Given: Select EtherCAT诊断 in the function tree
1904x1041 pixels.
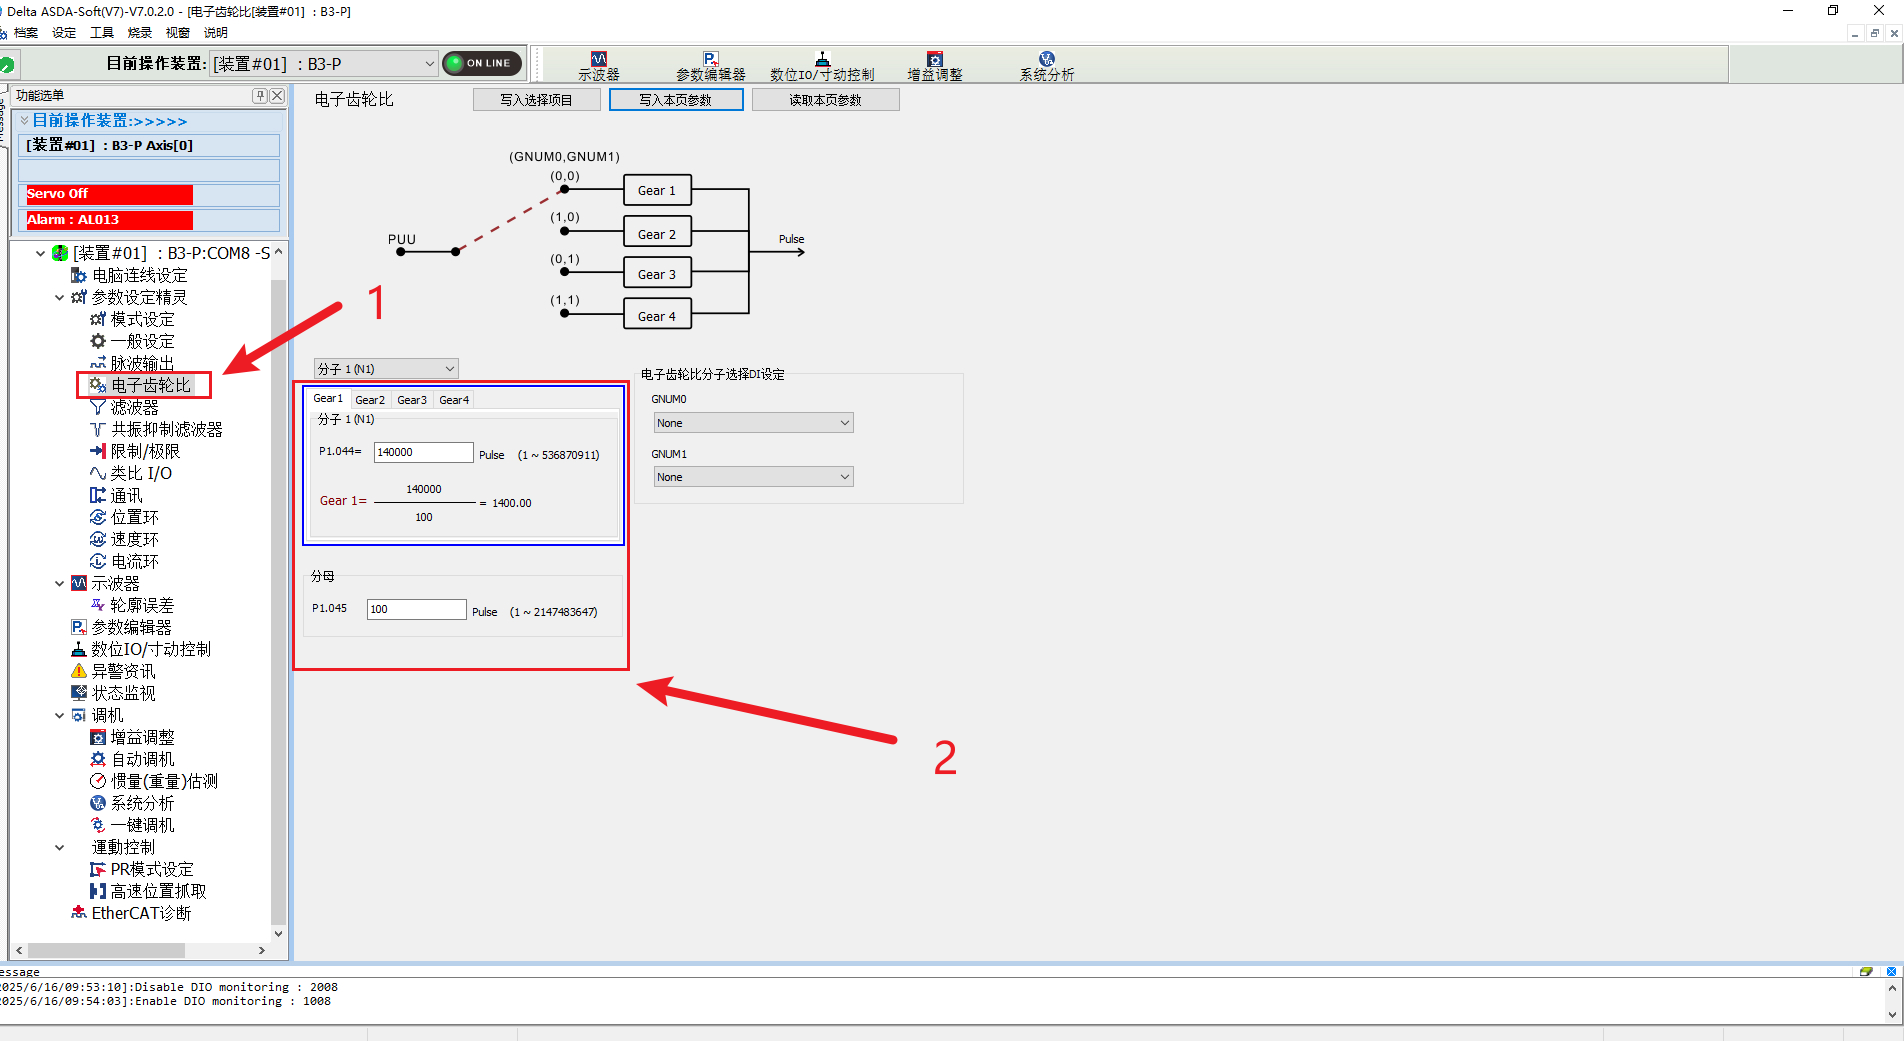Looking at the screenshot, I should pyautogui.click(x=140, y=913).
